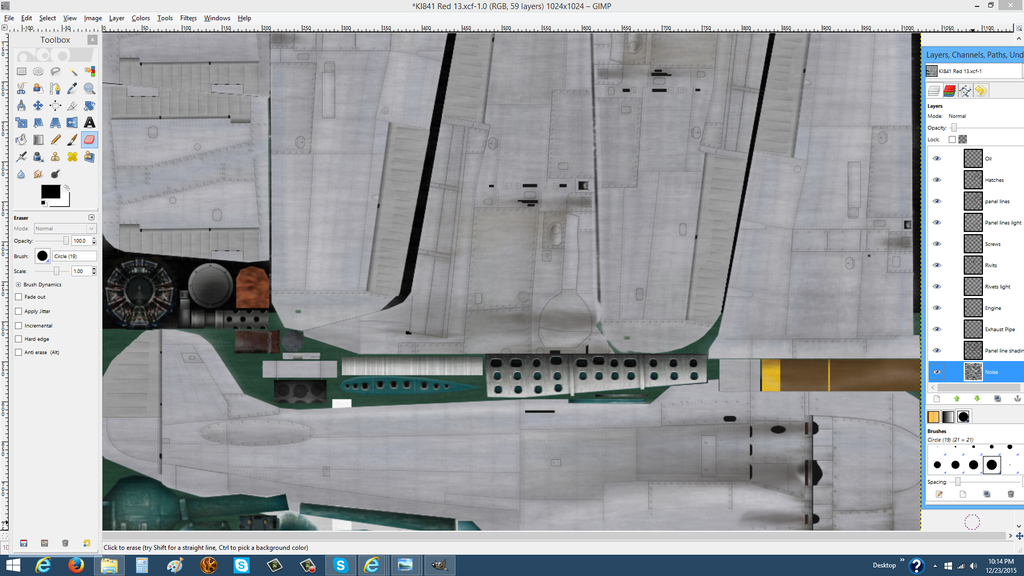The image size is (1024, 576).
Task: Activate the Scissors Select tool
Action: [x=22, y=88]
